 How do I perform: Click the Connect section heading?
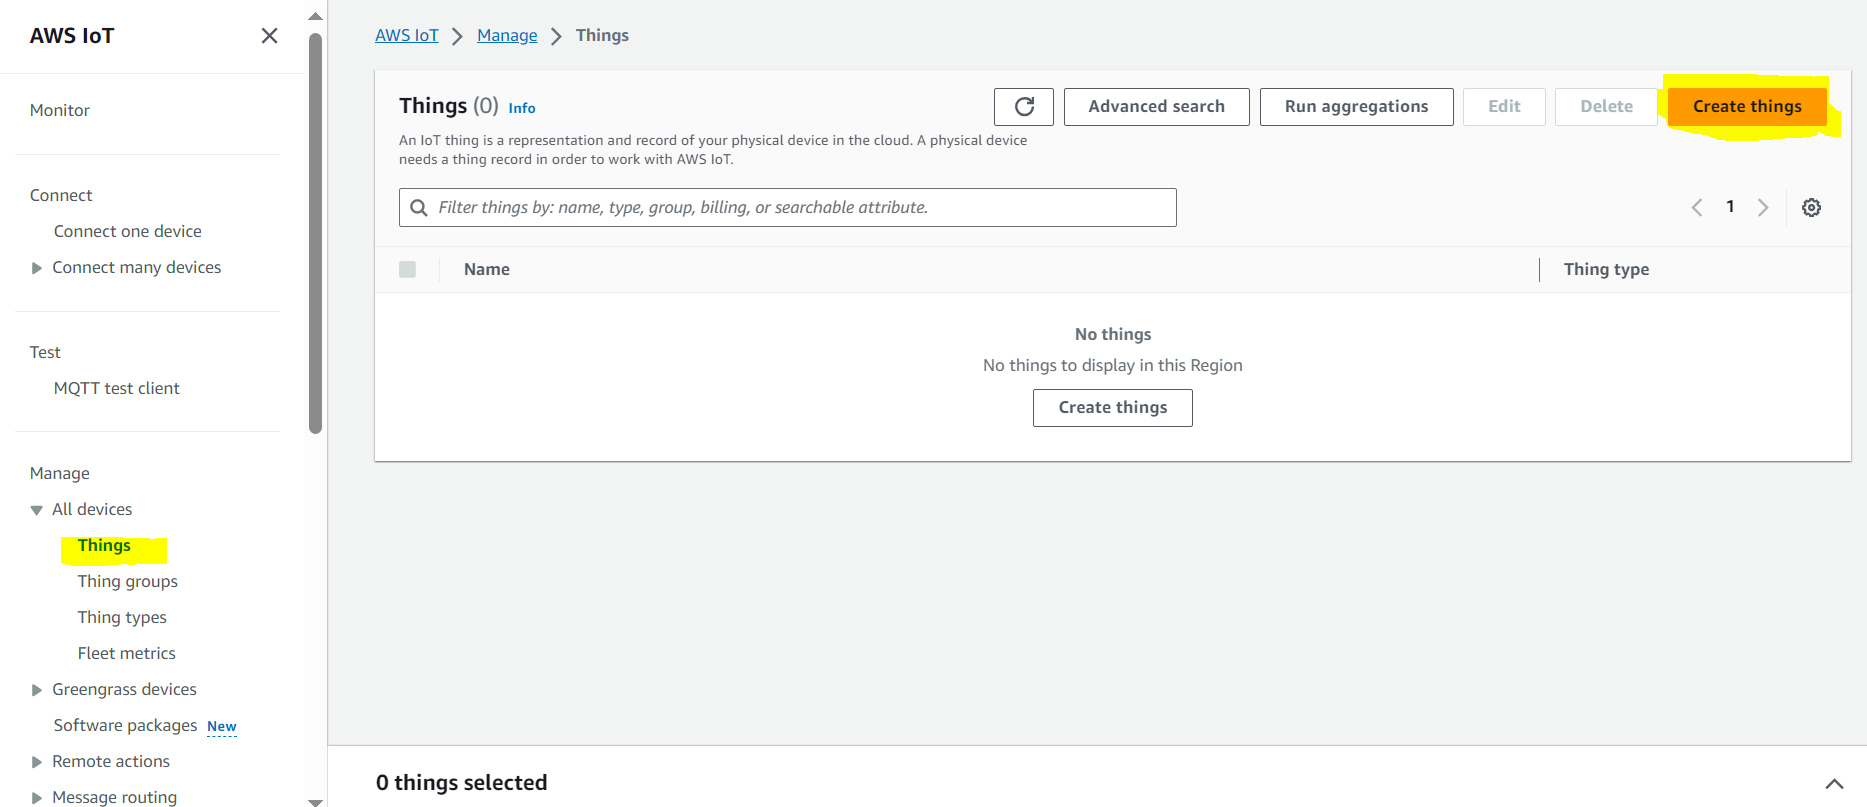[61, 195]
